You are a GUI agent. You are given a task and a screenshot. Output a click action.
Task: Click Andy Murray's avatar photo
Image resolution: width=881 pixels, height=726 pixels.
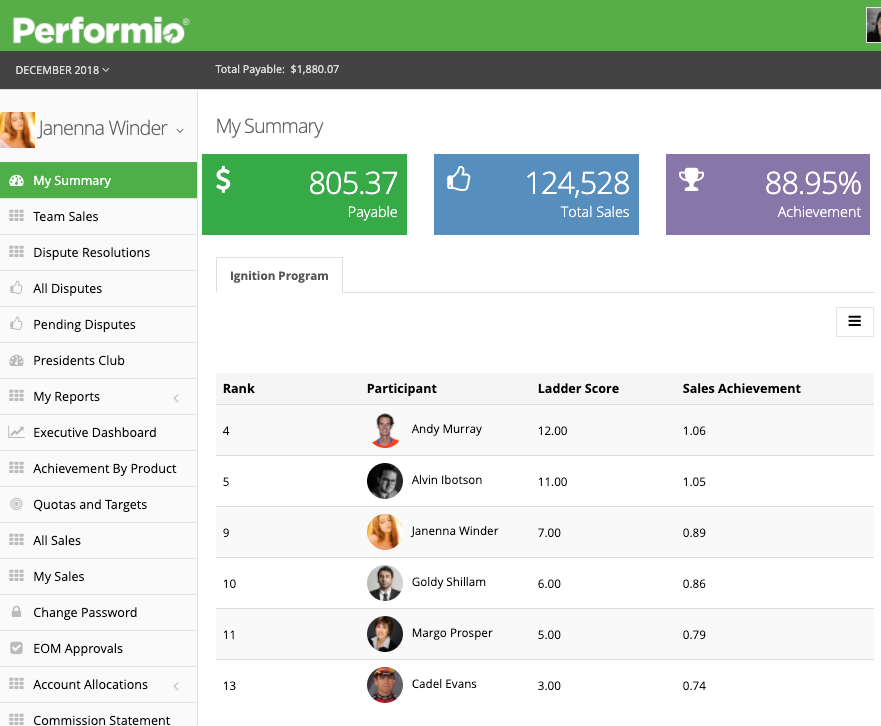pos(385,430)
